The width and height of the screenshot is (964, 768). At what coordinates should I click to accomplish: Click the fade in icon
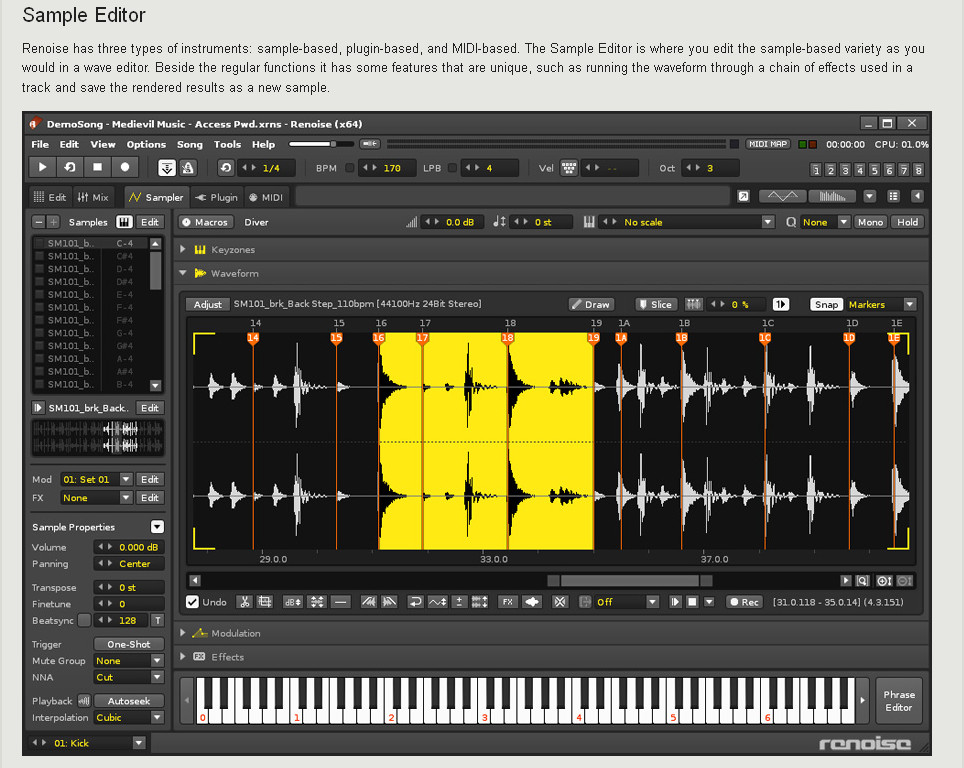(x=369, y=602)
